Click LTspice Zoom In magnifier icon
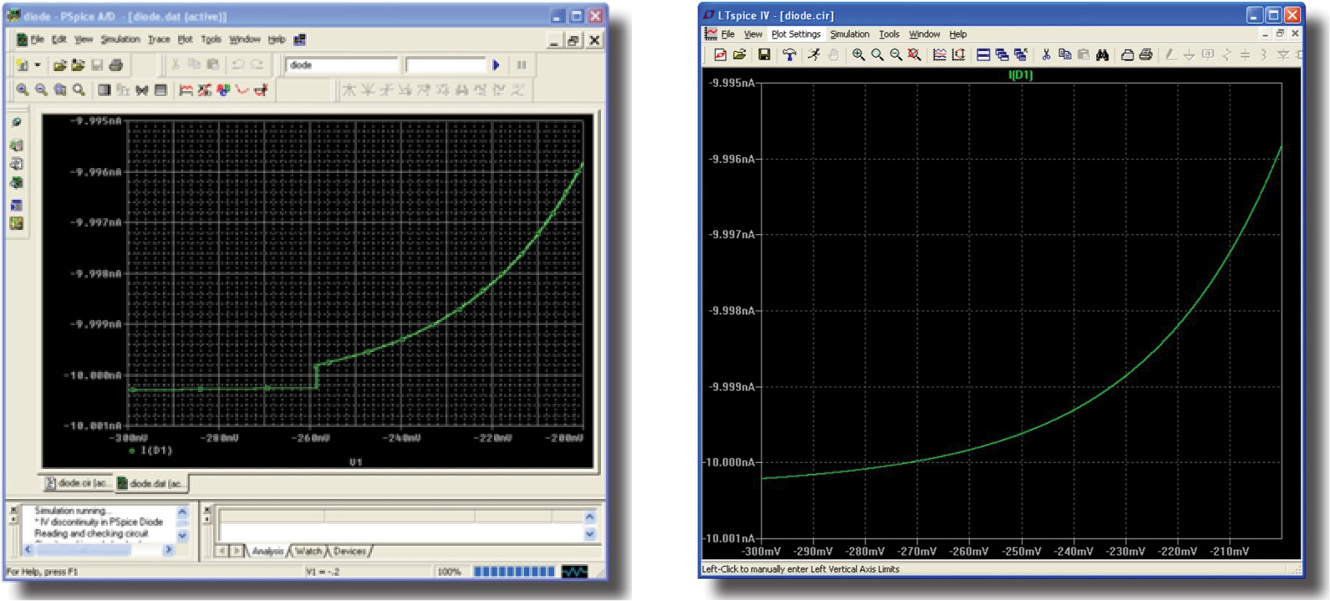The image size is (1330, 601). 858,55
